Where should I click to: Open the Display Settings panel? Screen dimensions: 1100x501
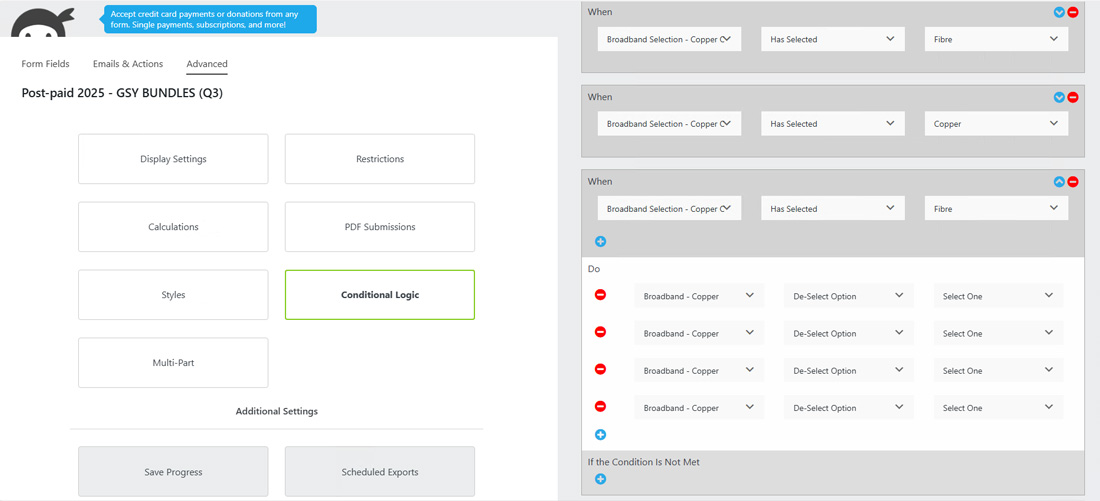point(173,159)
